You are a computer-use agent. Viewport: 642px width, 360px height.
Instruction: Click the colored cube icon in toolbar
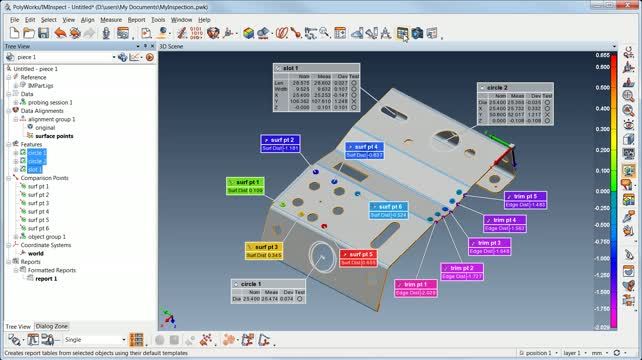(248, 33)
